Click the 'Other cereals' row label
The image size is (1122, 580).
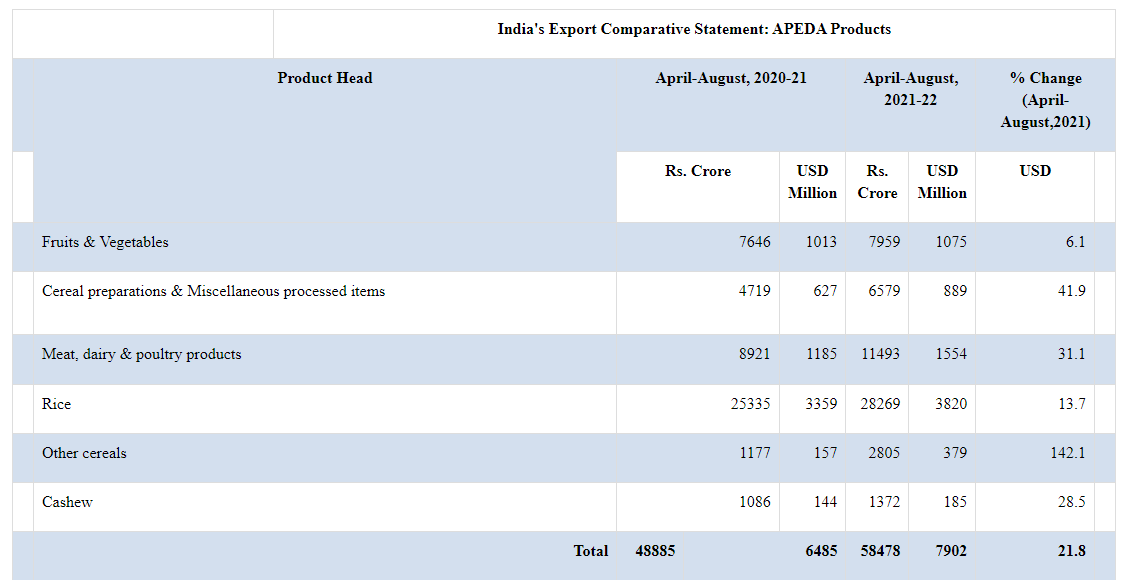pyautogui.click(x=84, y=453)
